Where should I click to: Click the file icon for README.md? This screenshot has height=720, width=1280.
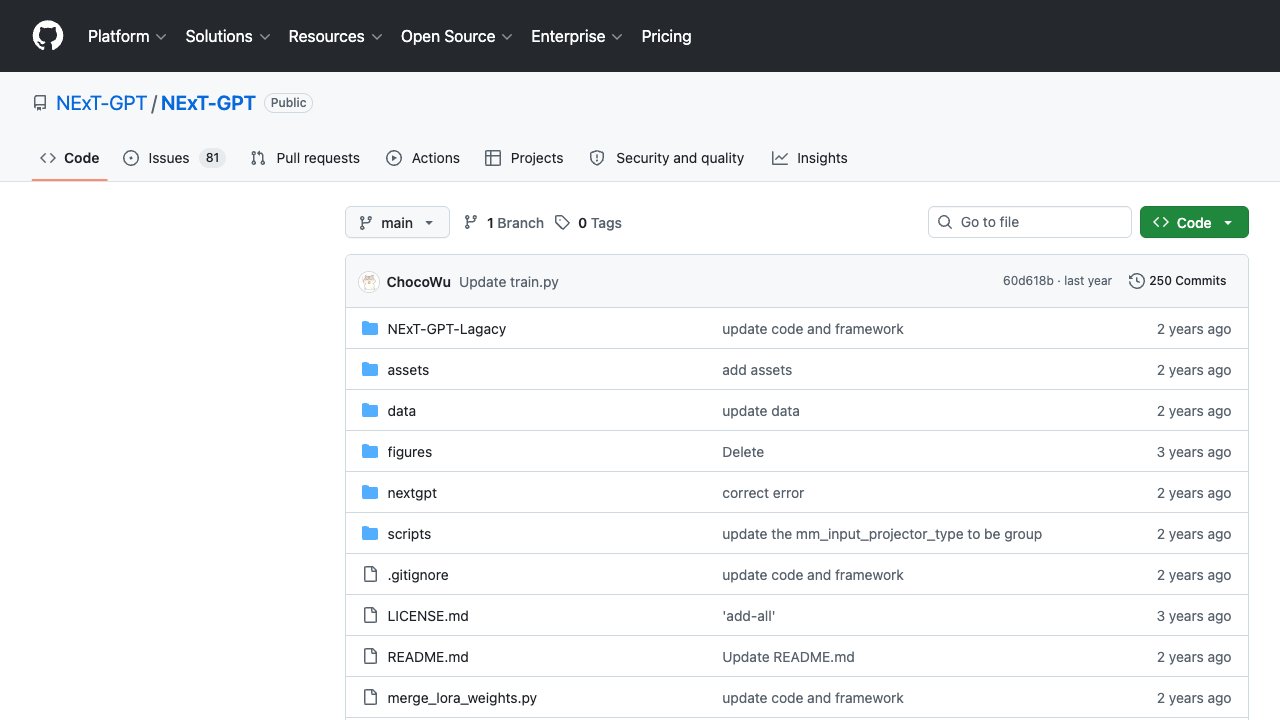(370, 657)
